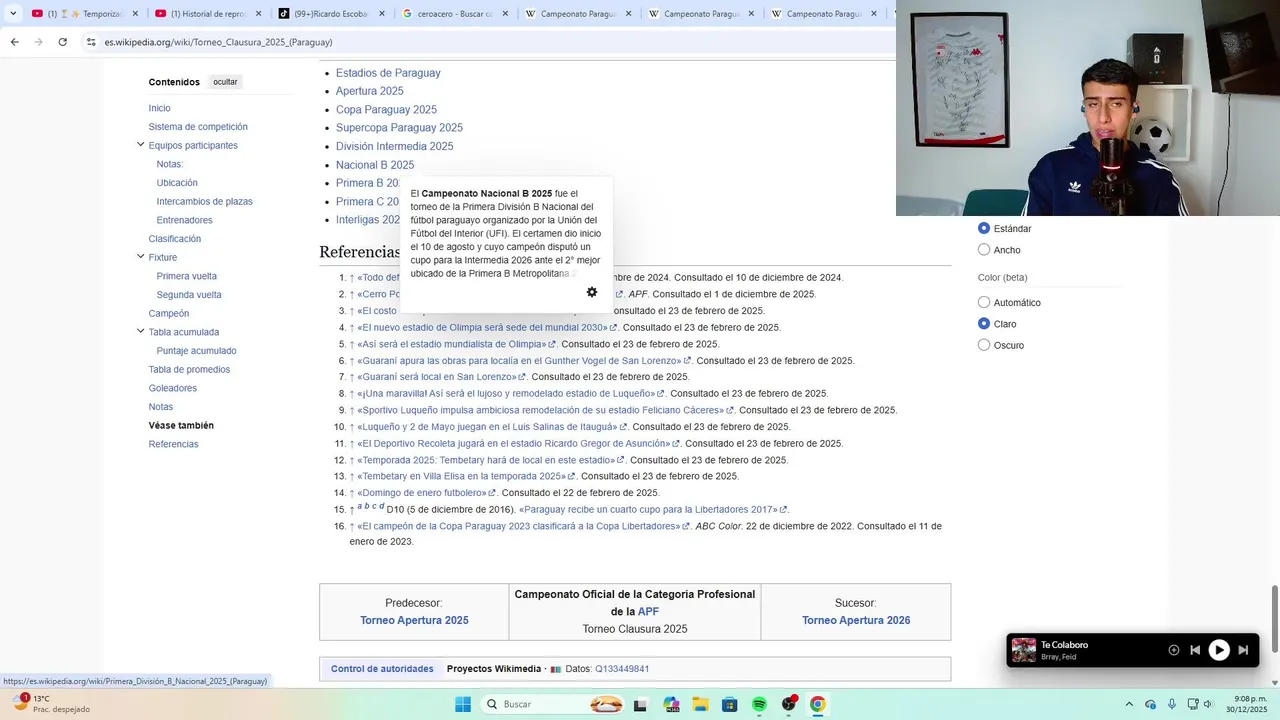Click up-arrow backlink of reference 5
The width and height of the screenshot is (1280, 720).
(352, 344)
